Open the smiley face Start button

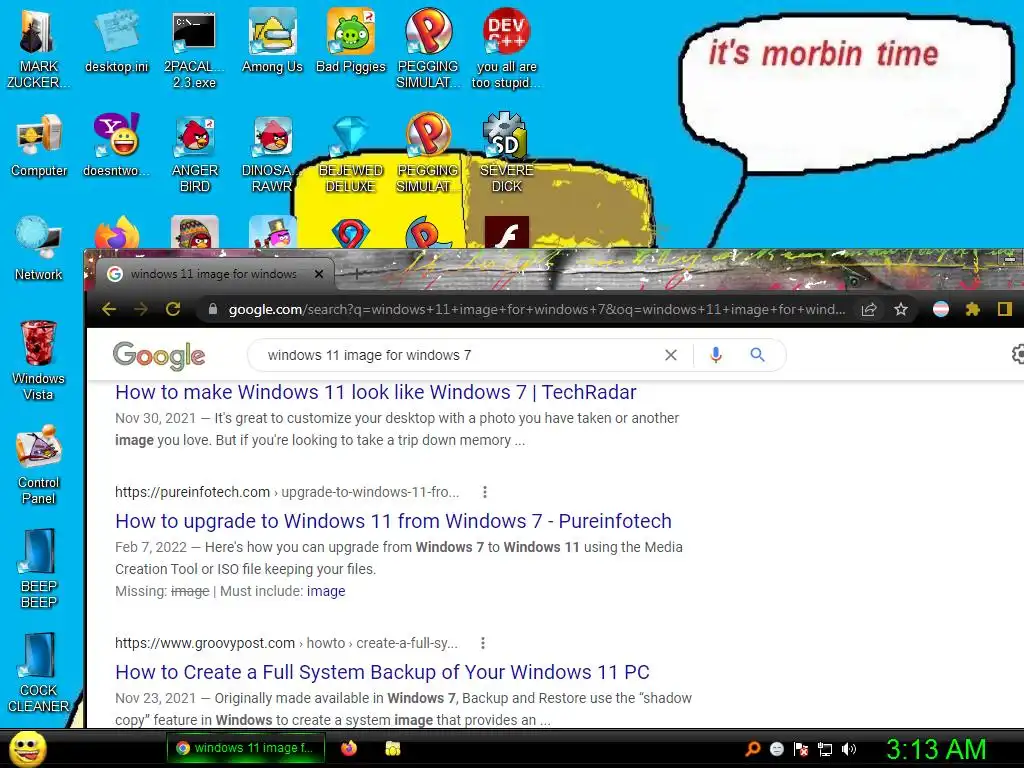28,748
